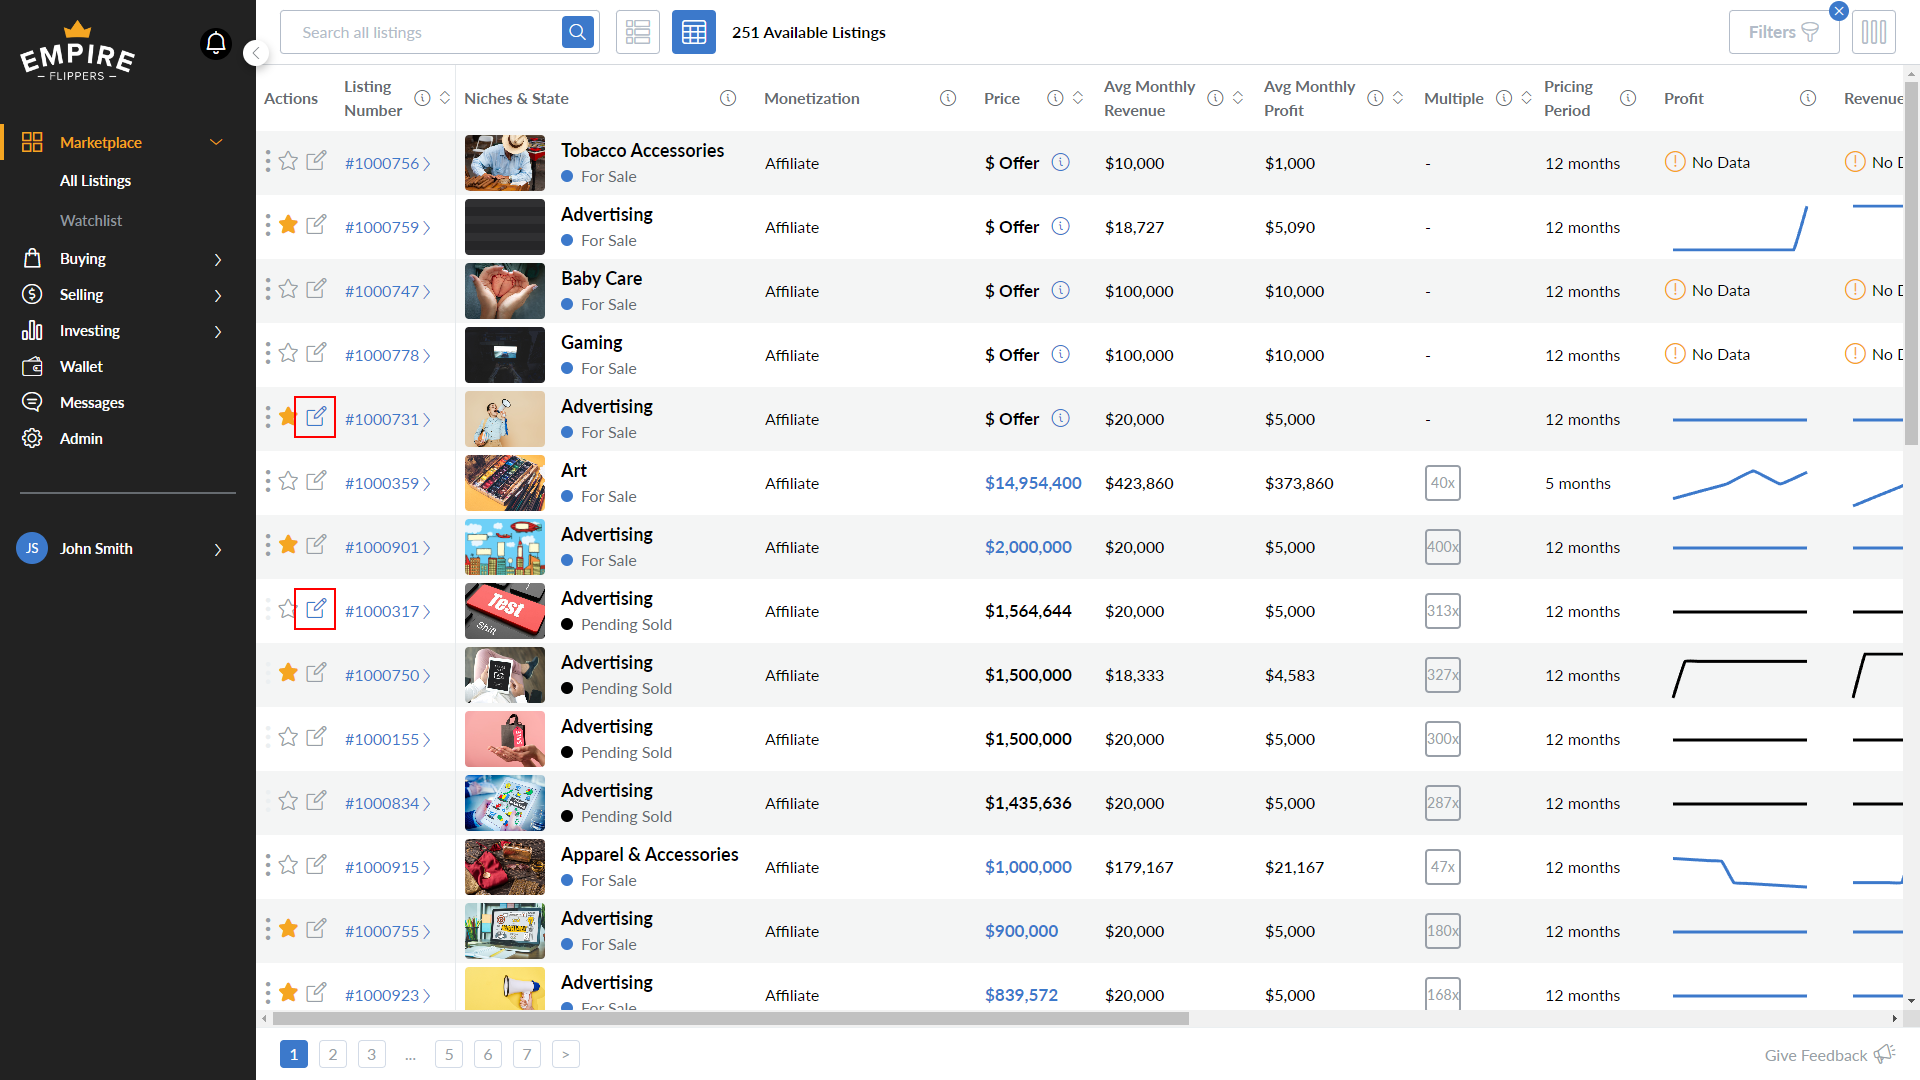Open the column settings icon

(1875, 32)
